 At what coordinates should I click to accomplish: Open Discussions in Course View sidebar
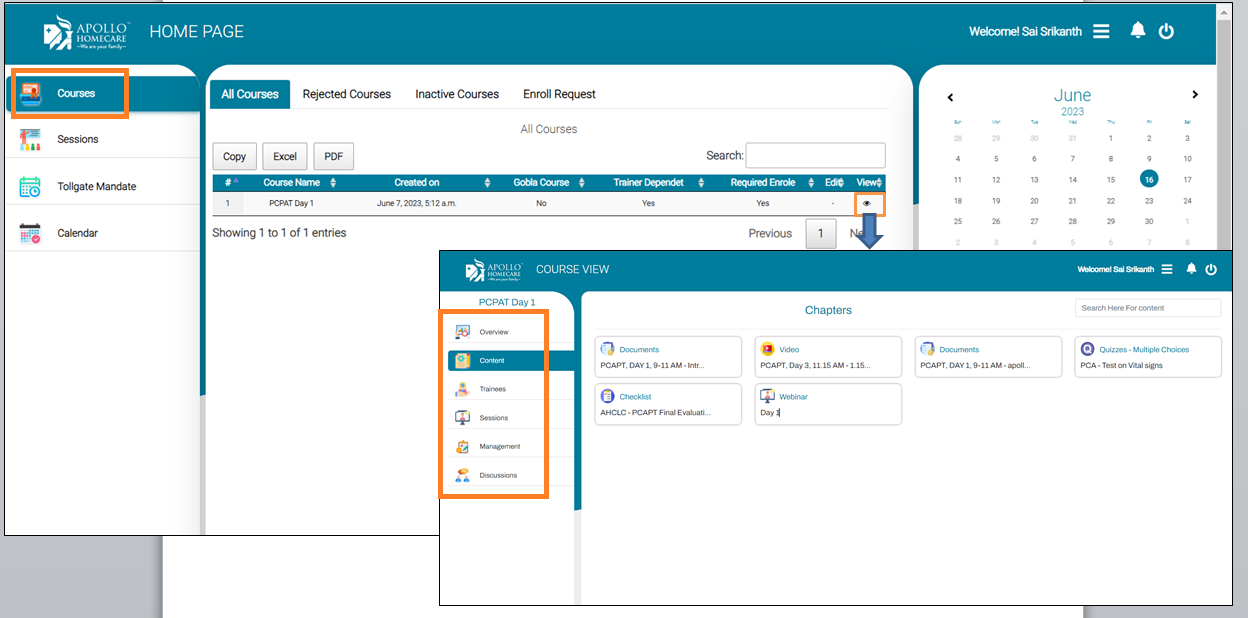tap(498, 475)
